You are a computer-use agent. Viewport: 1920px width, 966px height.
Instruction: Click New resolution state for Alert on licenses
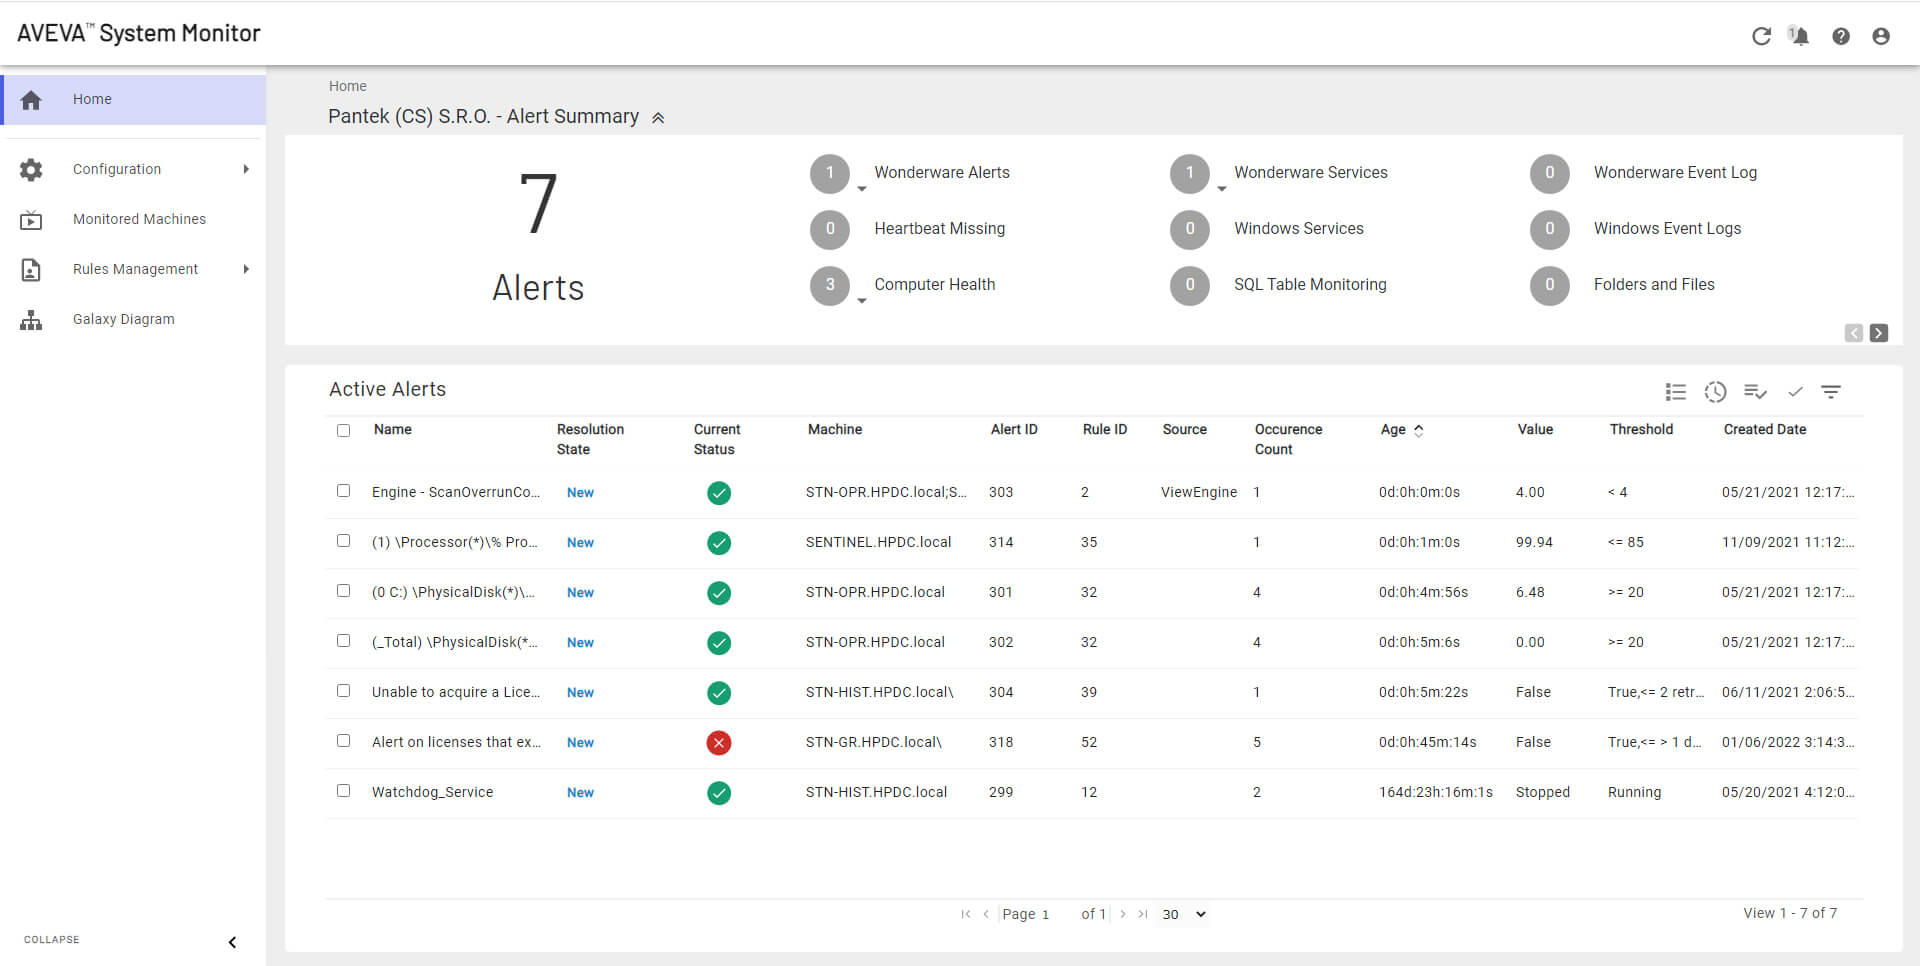580,743
